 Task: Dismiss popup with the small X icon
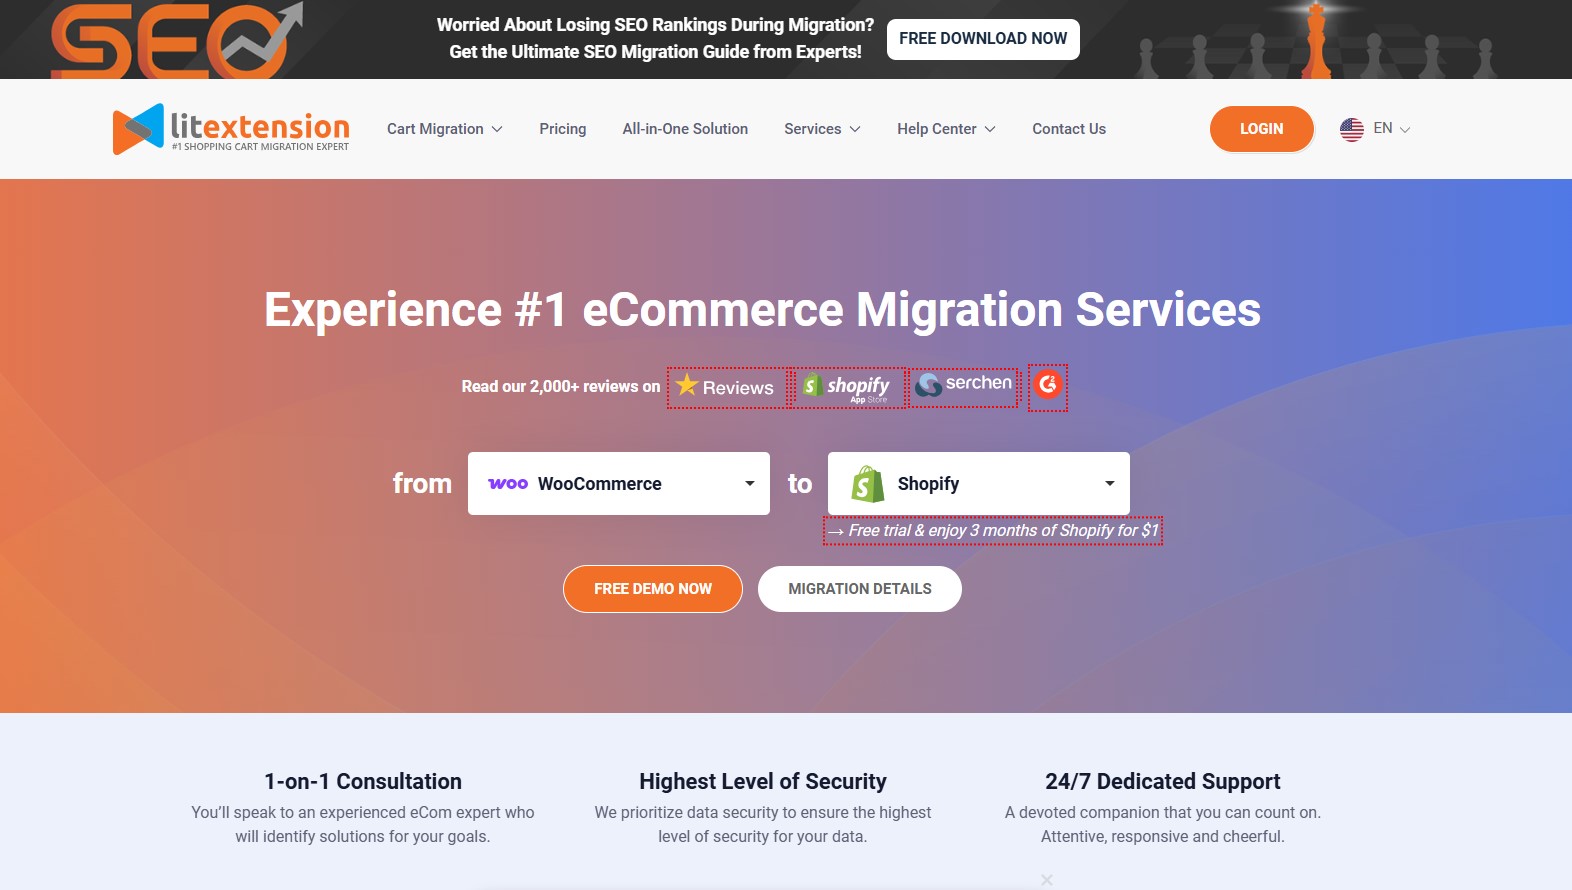tap(1047, 880)
